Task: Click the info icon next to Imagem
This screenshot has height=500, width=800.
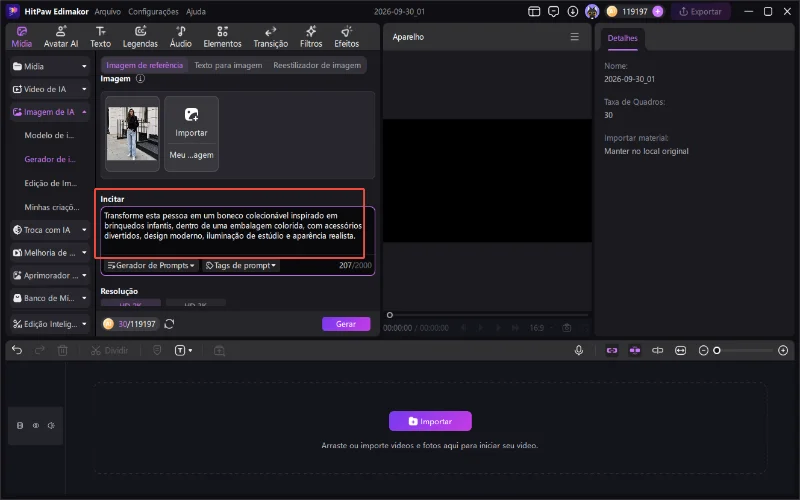Action: point(140,79)
